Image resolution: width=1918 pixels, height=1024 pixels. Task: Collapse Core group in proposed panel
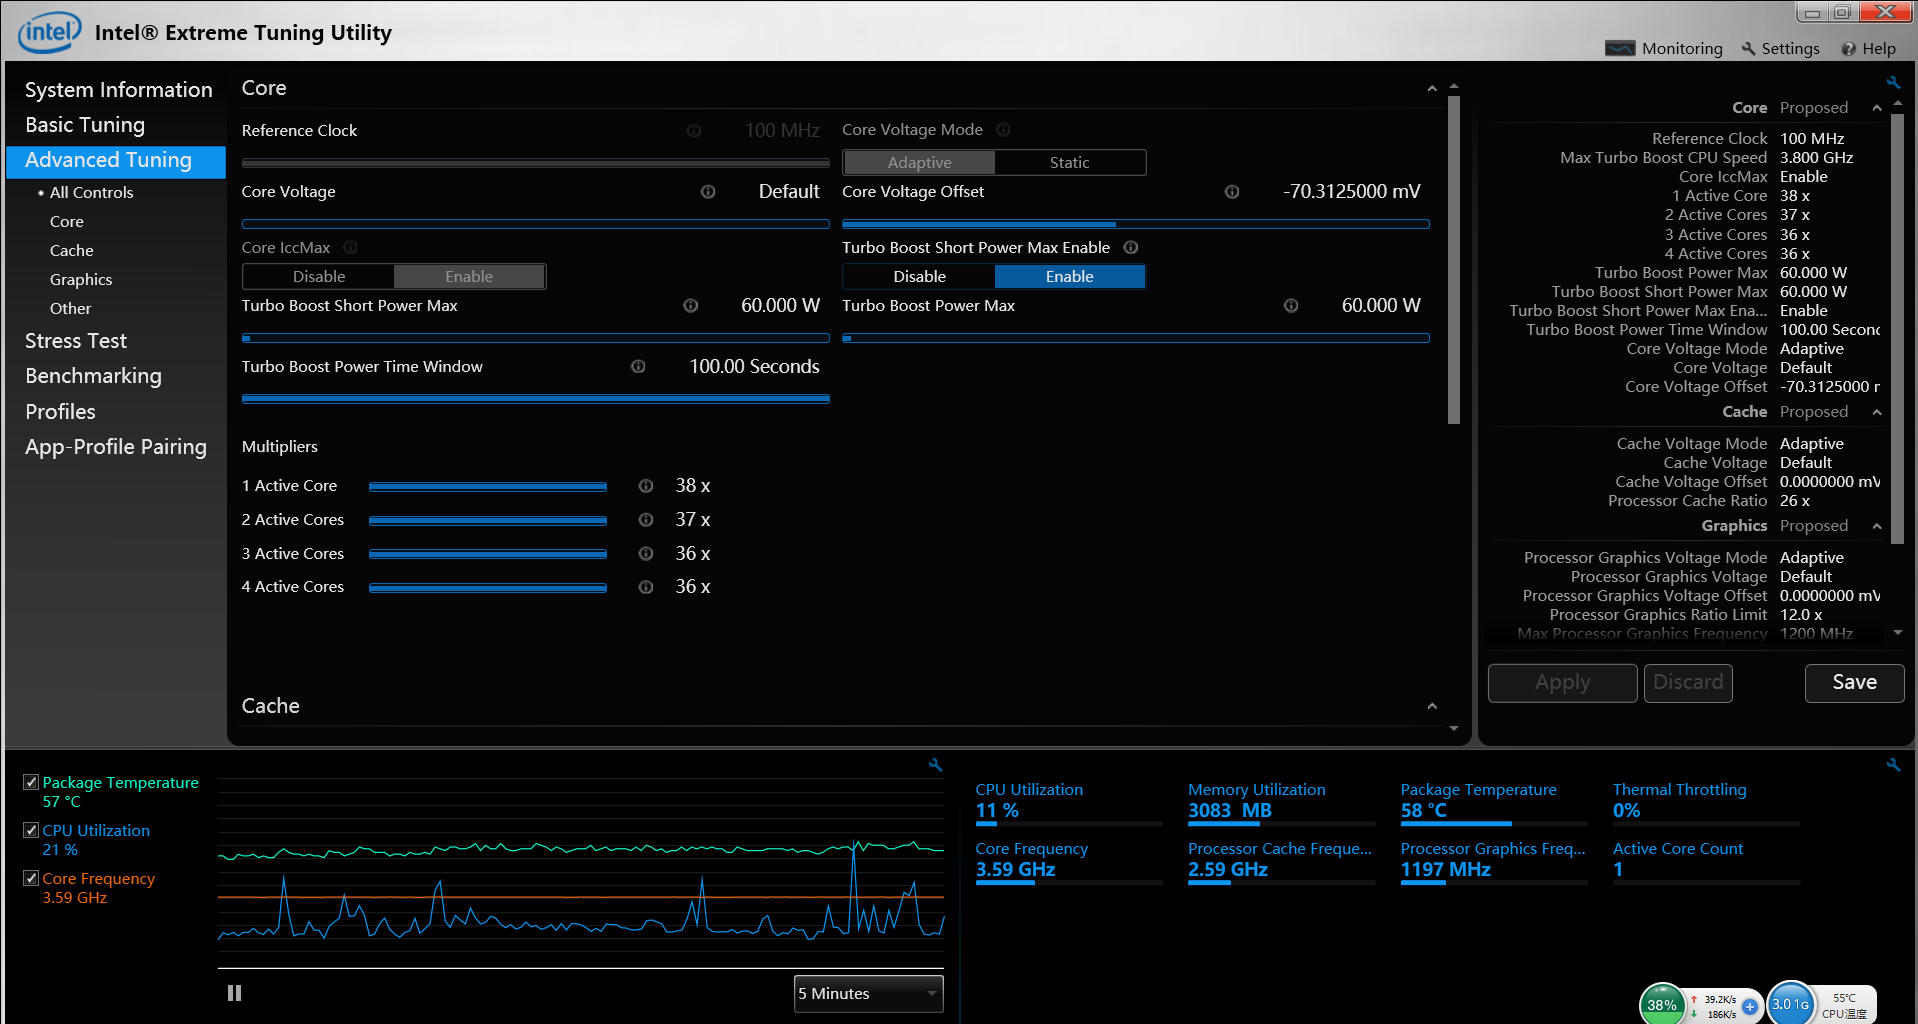click(x=1876, y=108)
